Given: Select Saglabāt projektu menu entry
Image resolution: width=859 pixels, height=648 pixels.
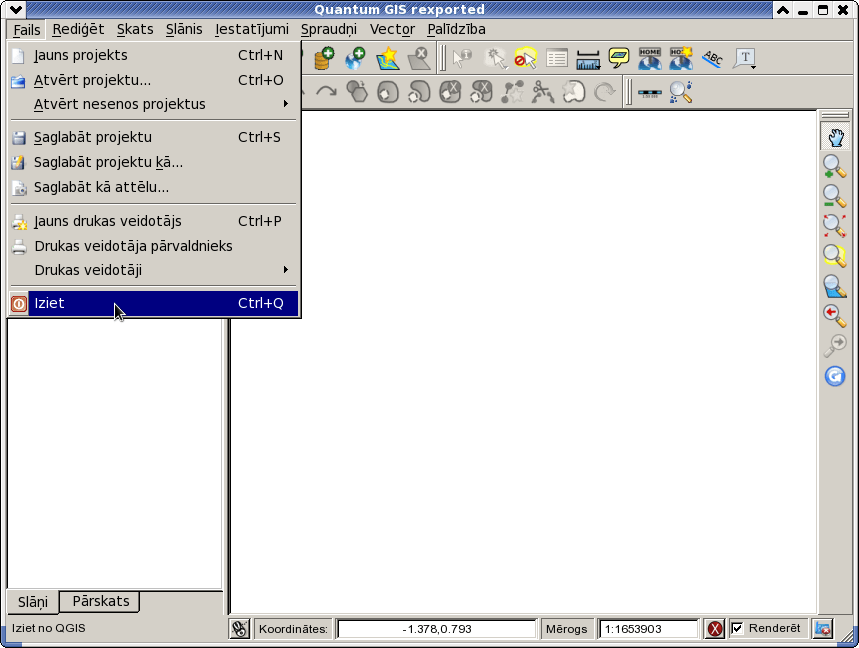Looking at the screenshot, I should click(154, 137).
